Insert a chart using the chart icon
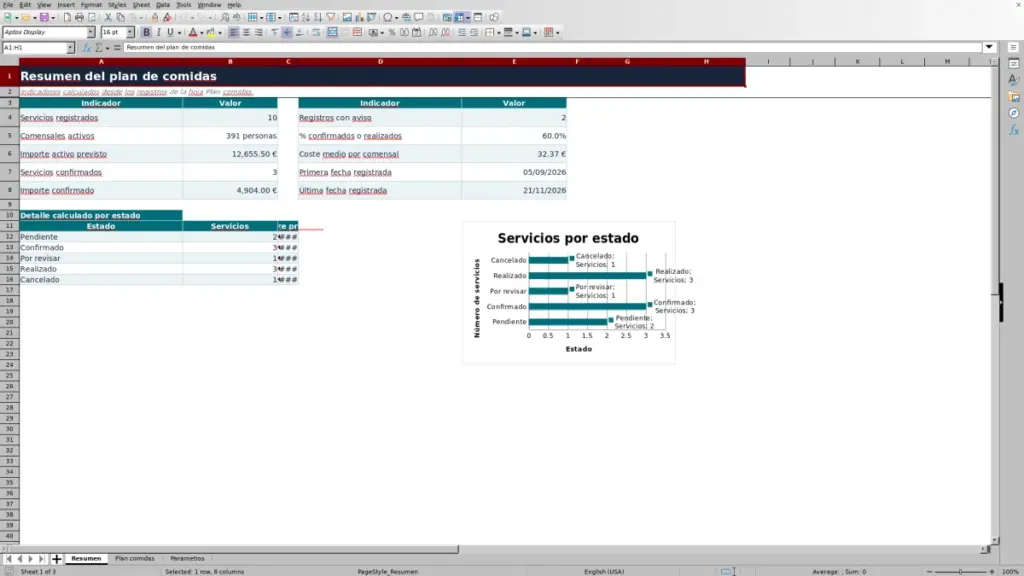 359,18
